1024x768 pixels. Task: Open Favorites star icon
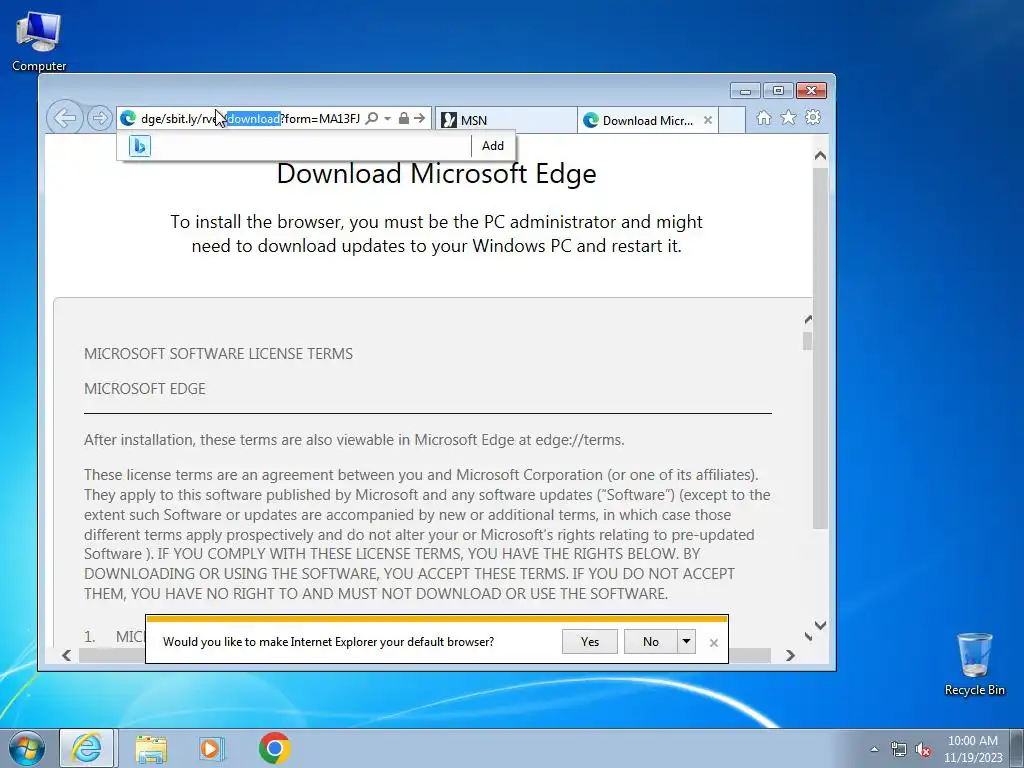[788, 118]
